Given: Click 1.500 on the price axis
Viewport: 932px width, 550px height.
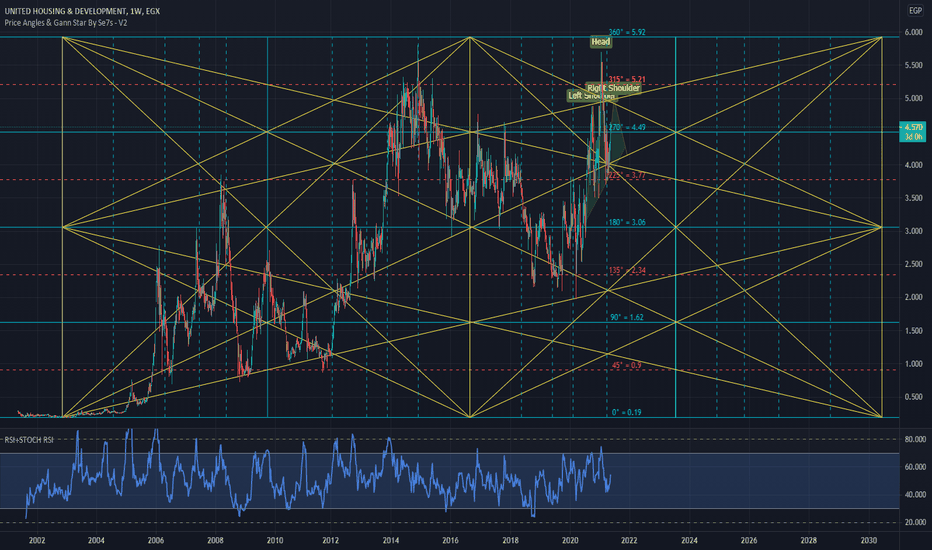Looking at the screenshot, I should tap(914, 331).
